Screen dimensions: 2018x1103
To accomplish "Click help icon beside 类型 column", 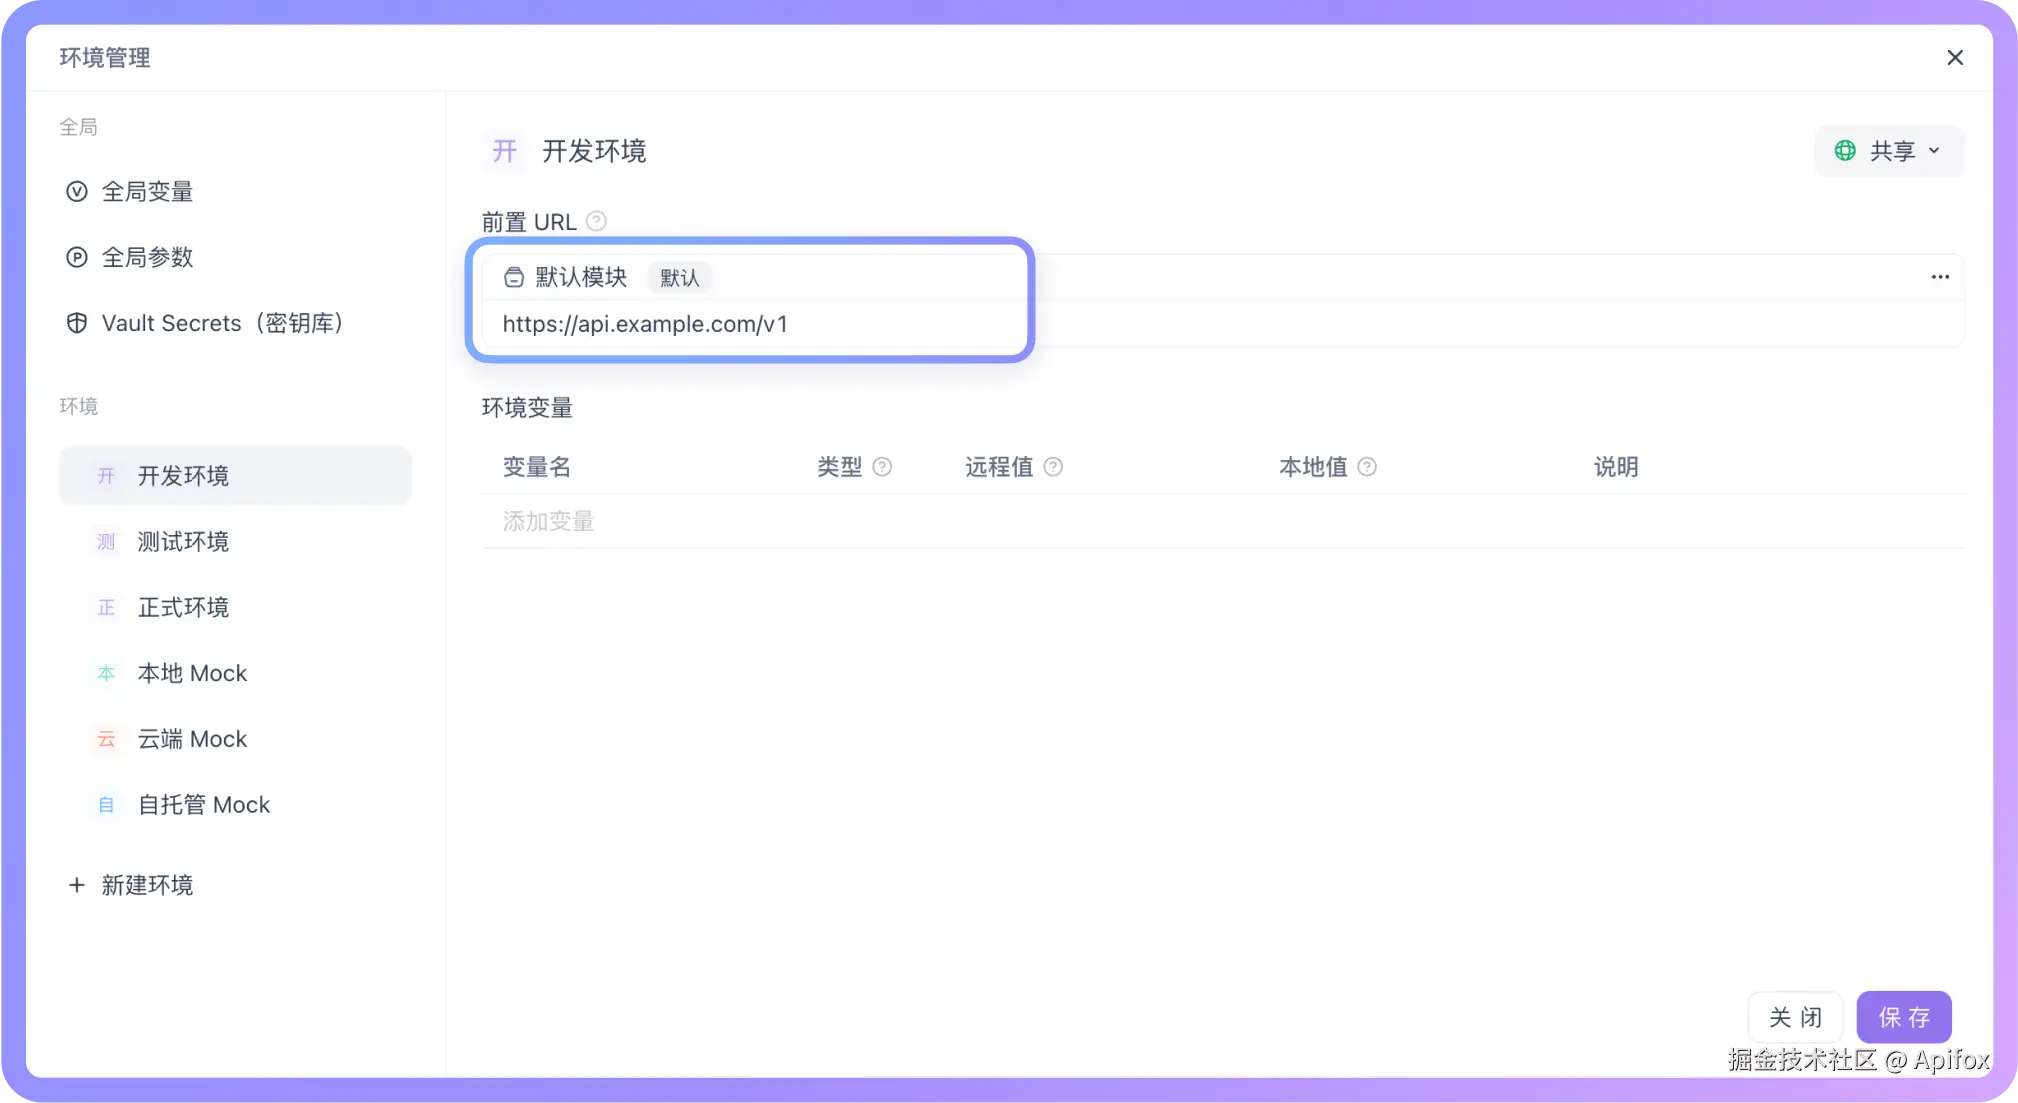I will (x=882, y=467).
